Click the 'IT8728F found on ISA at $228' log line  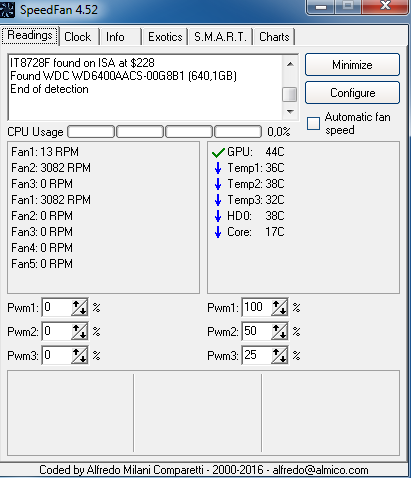pos(82,63)
